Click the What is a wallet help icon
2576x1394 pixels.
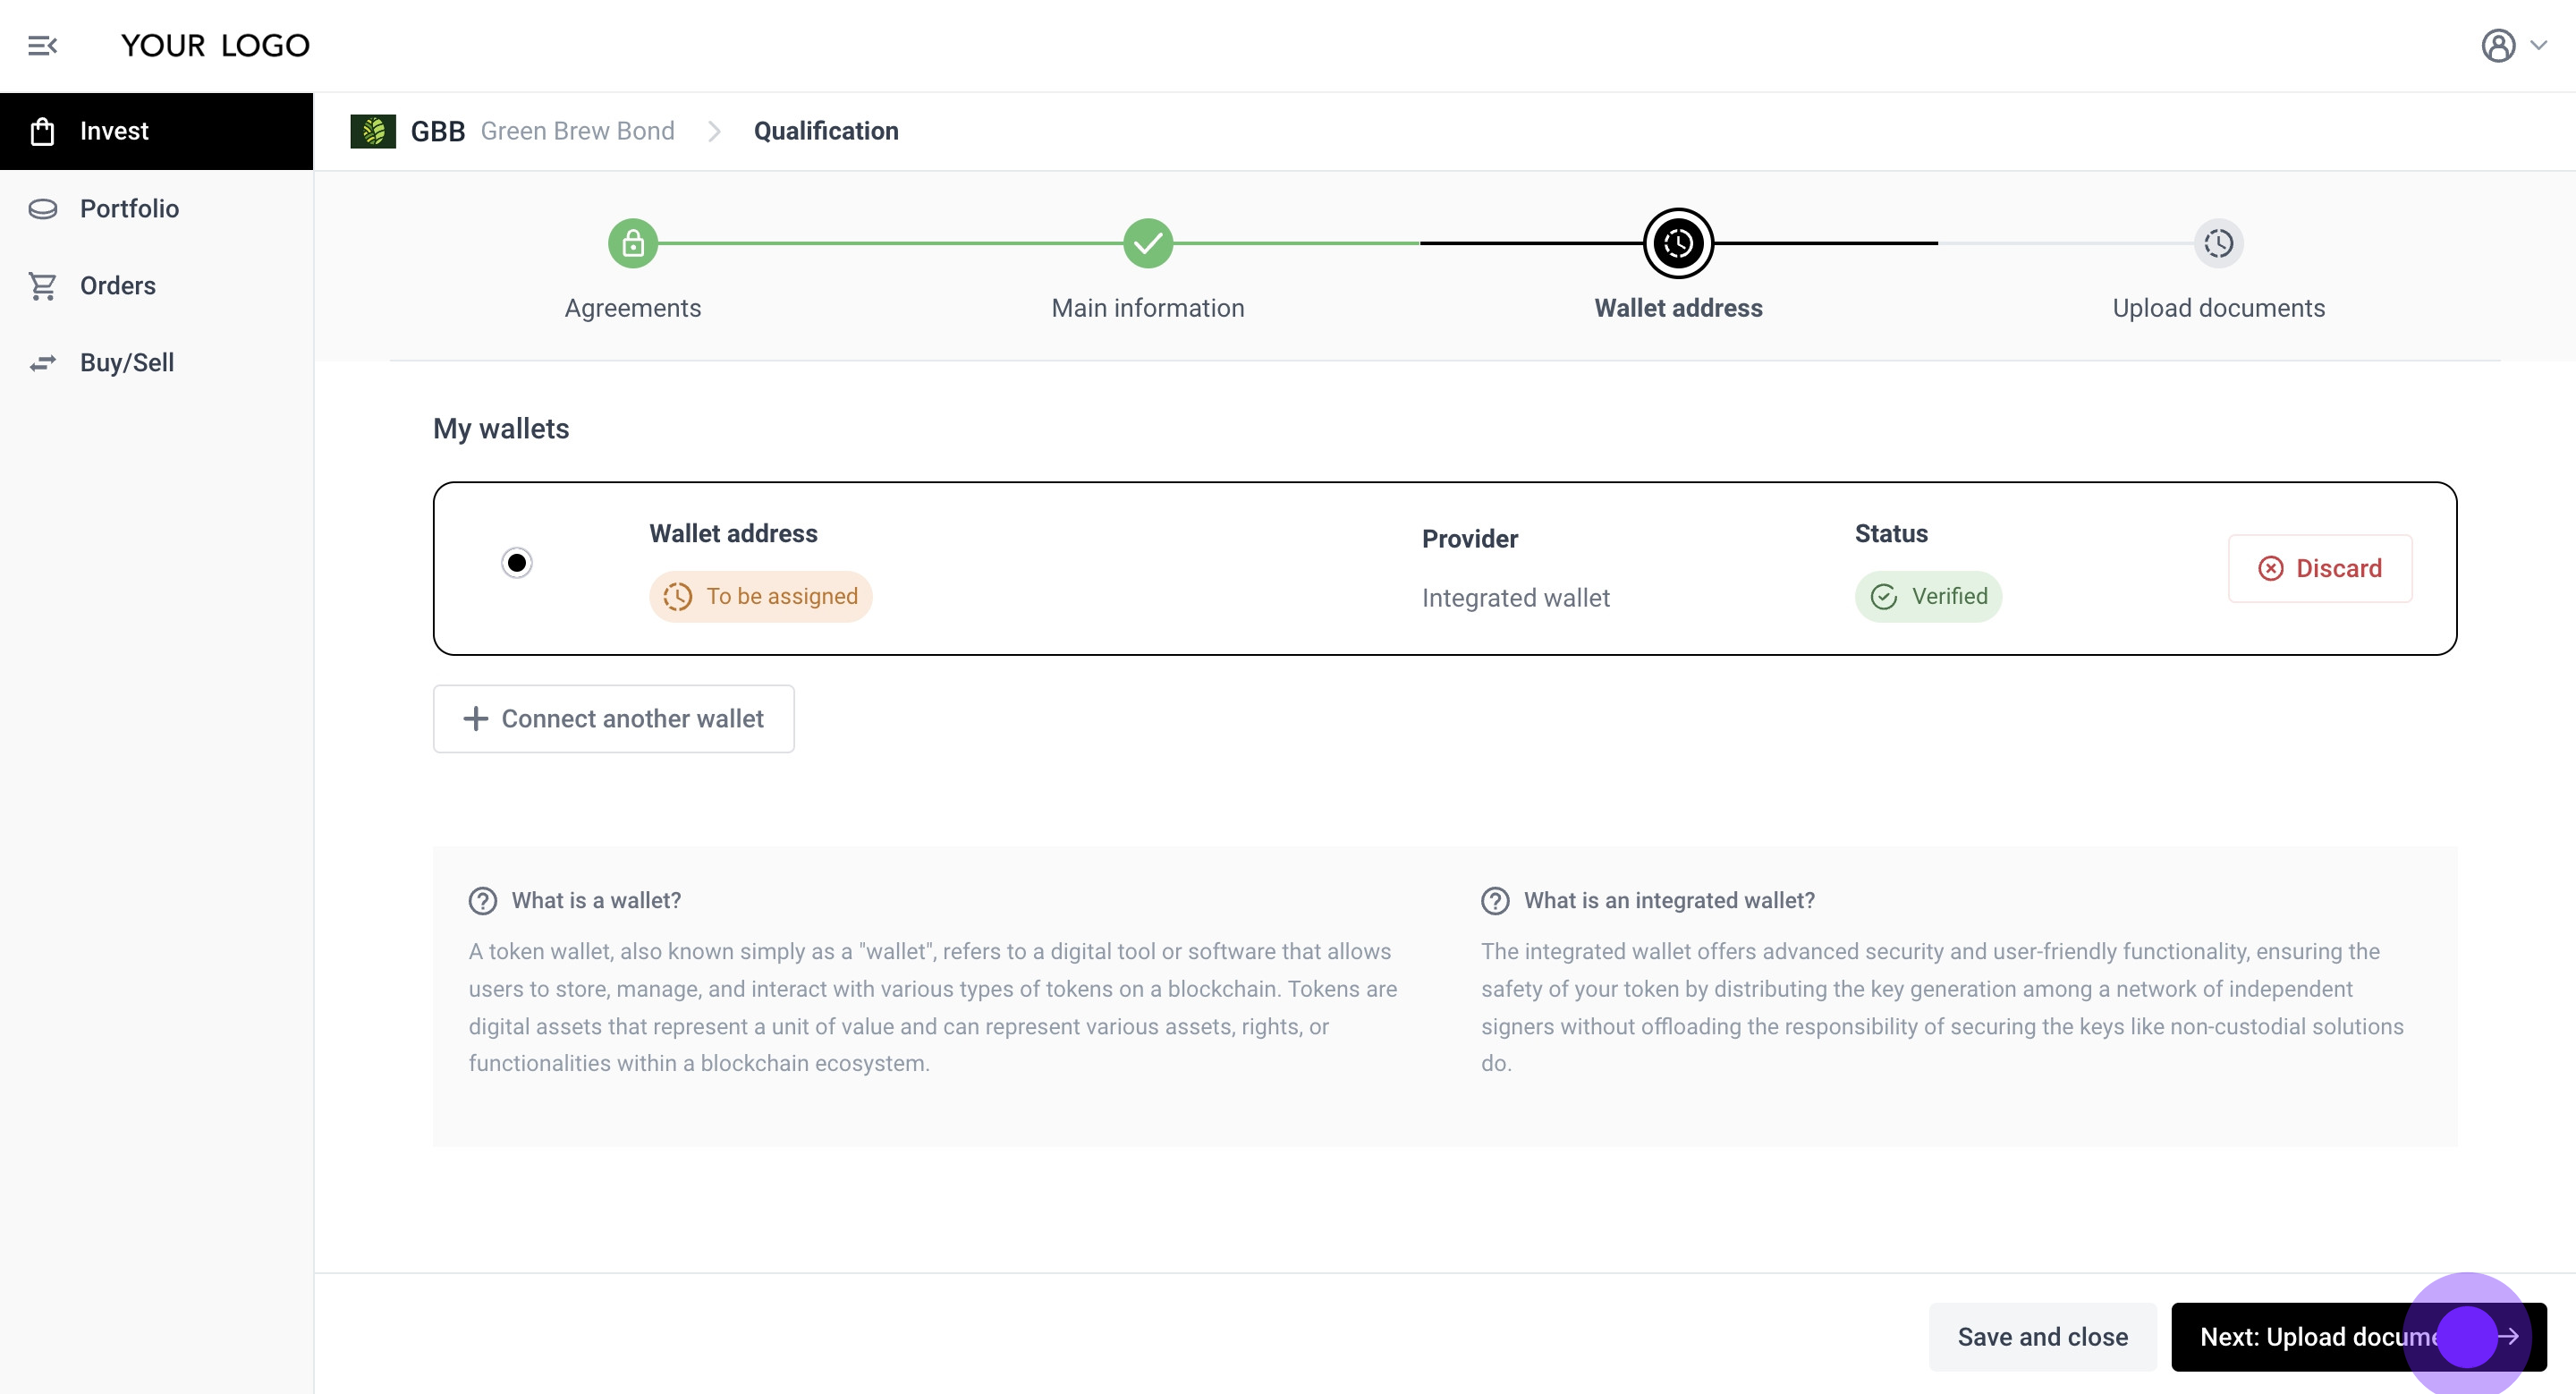(x=483, y=901)
